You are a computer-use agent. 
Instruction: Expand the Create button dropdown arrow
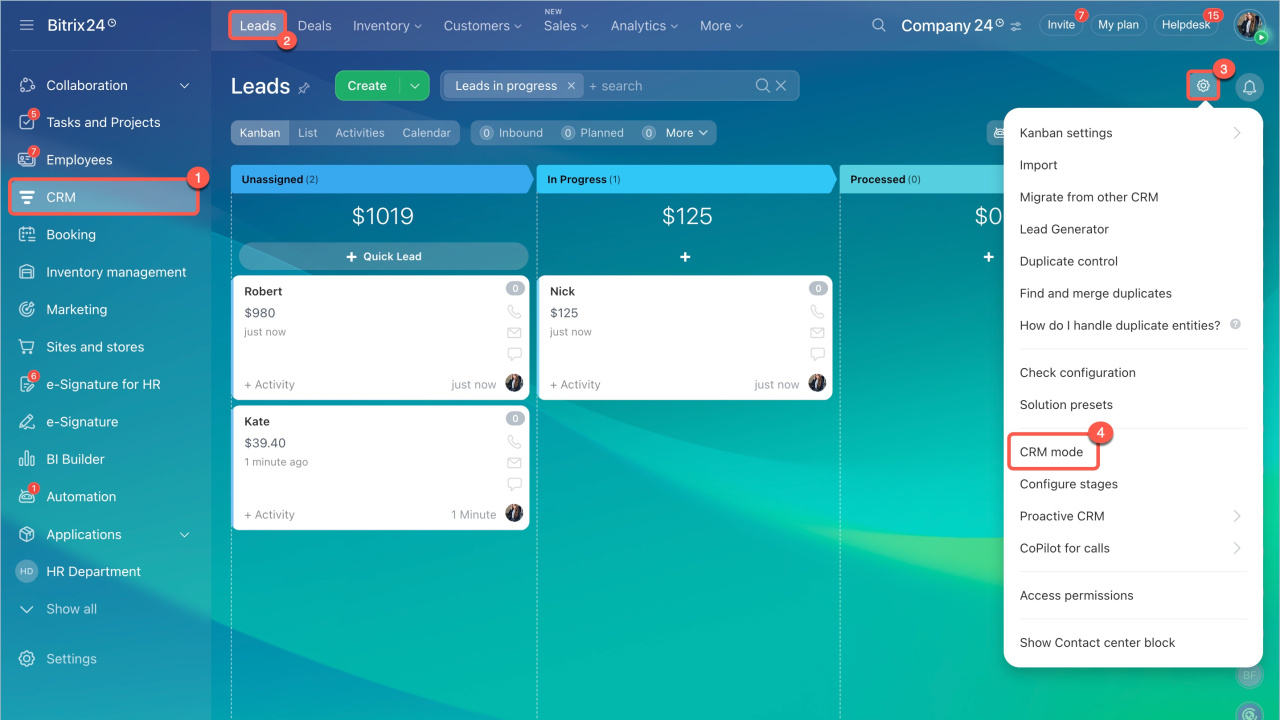(414, 86)
